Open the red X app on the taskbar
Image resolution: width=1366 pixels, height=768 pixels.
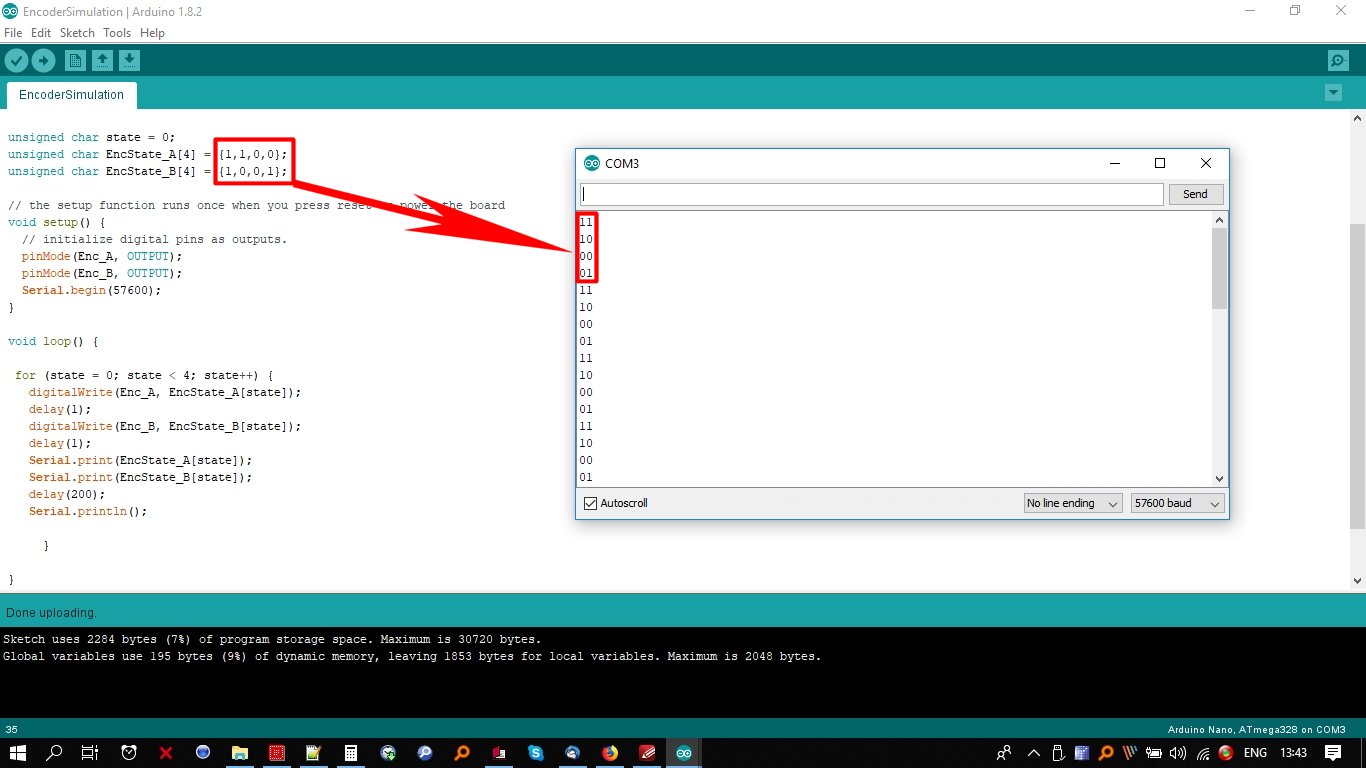pos(166,753)
